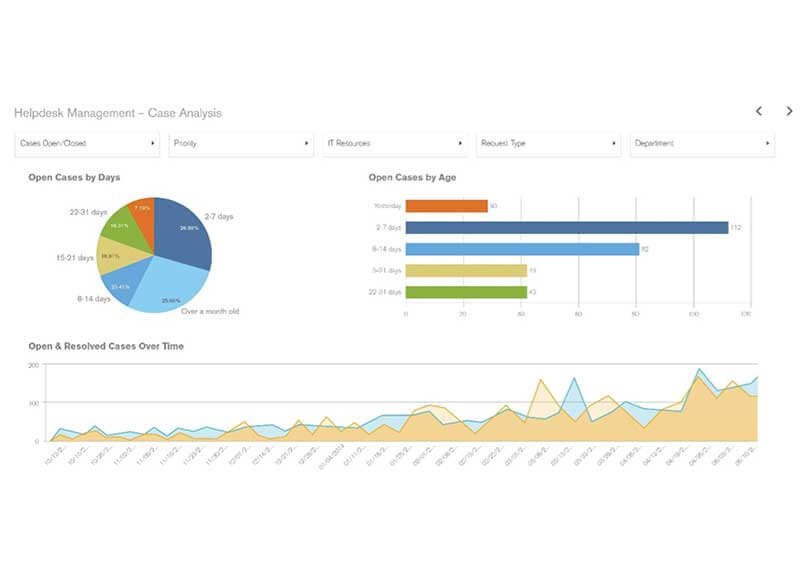This screenshot has width=800, height=570.
Task: Click arrow icon on Department filter
Action: 767,143
